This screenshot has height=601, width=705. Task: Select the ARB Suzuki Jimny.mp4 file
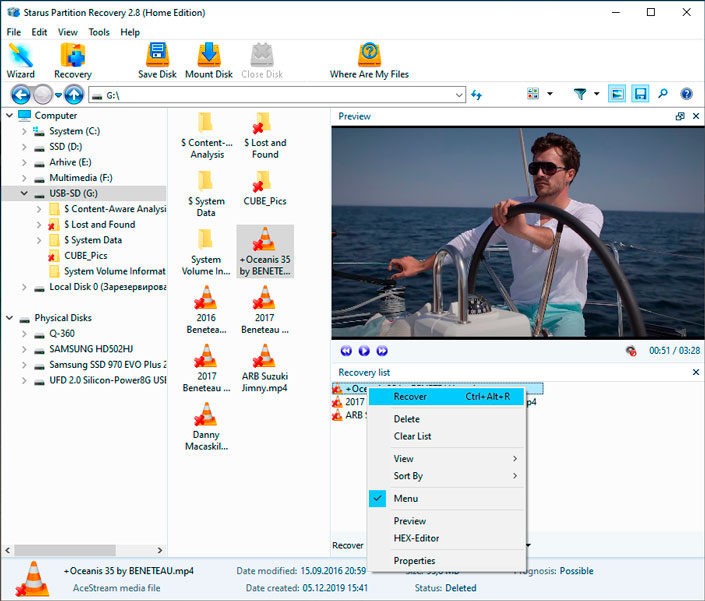click(x=264, y=369)
